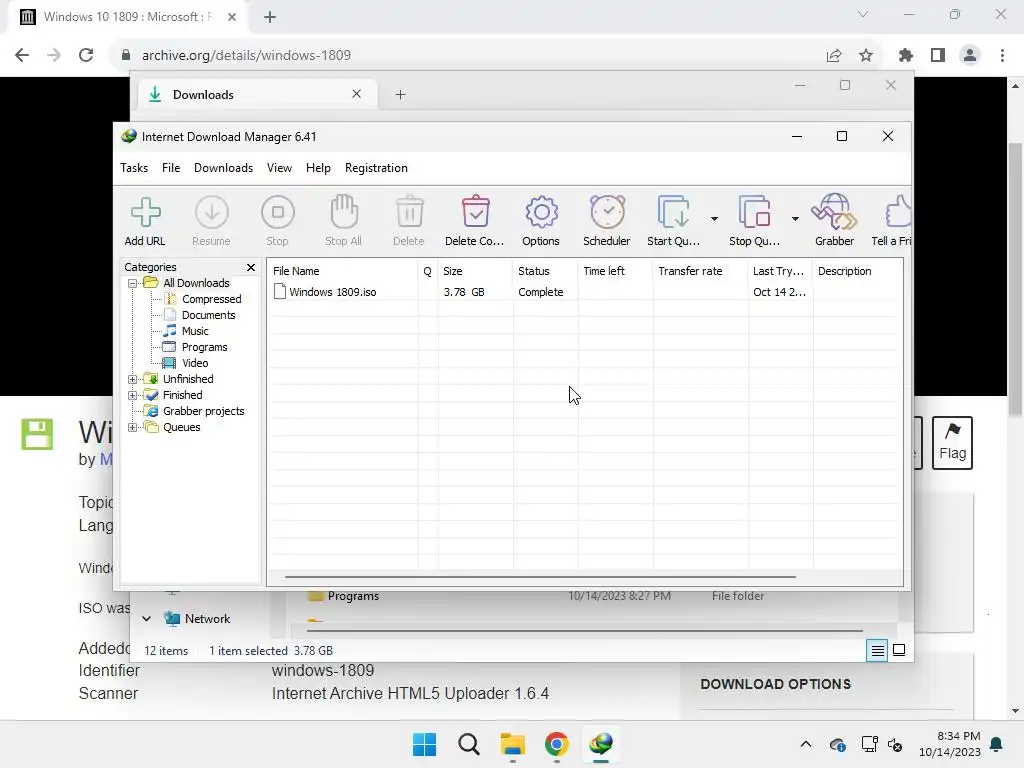Click the Stop All hand icon
The width and height of the screenshot is (1024, 768).
pos(344,220)
